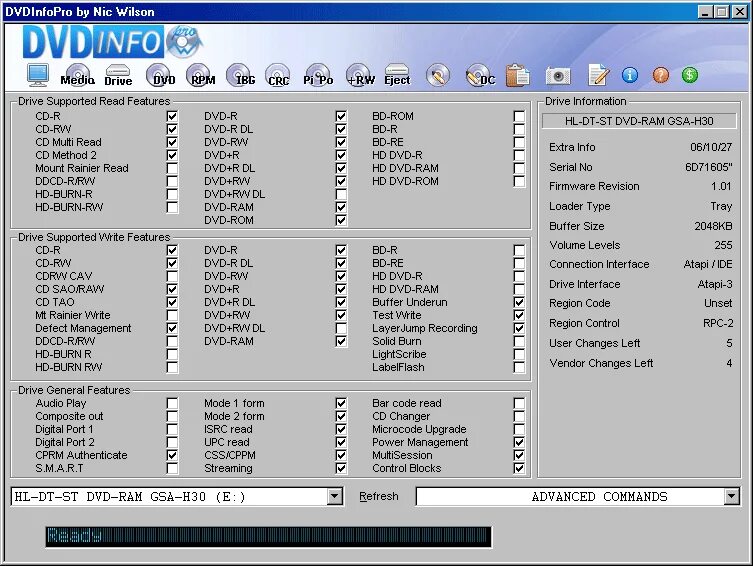Select the Serial No value 6D71605
The width and height of the screenshot is (753, 566).
[709, 167]
